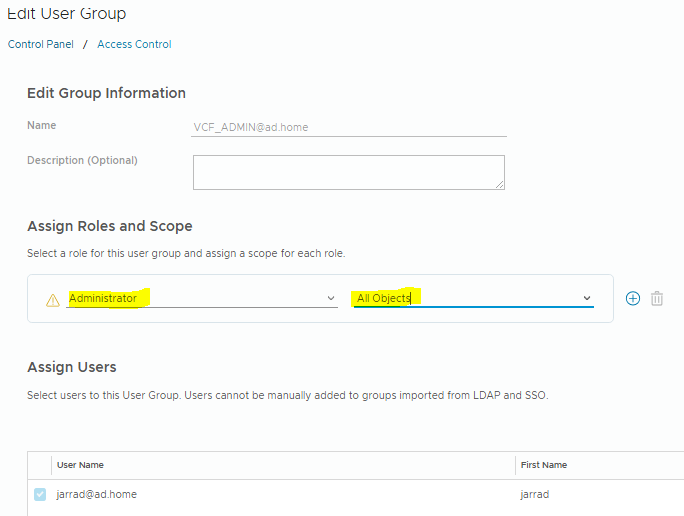The width and height of the screenshot is (684, 516).
Task: Open the Administrator role dropdown
Action: coord(200,299)
